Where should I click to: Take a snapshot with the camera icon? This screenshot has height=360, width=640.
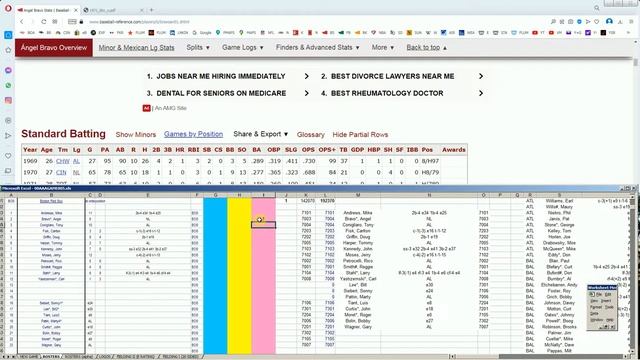[570, 22]
